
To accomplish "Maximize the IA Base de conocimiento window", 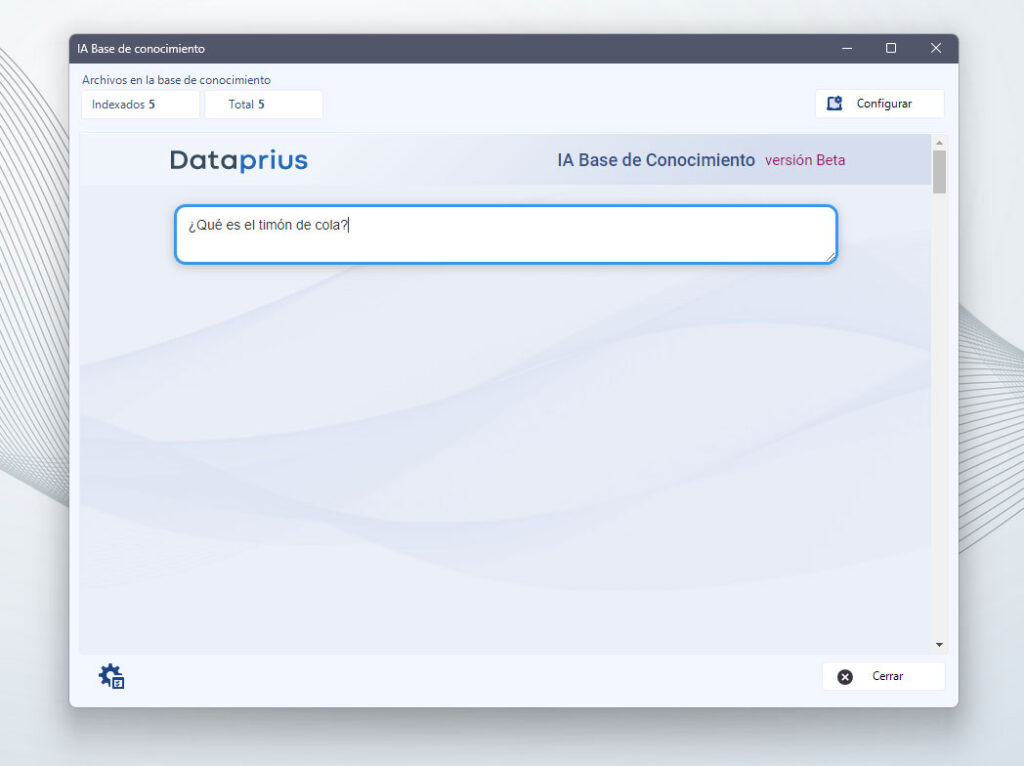I will [x=891, y=49].
